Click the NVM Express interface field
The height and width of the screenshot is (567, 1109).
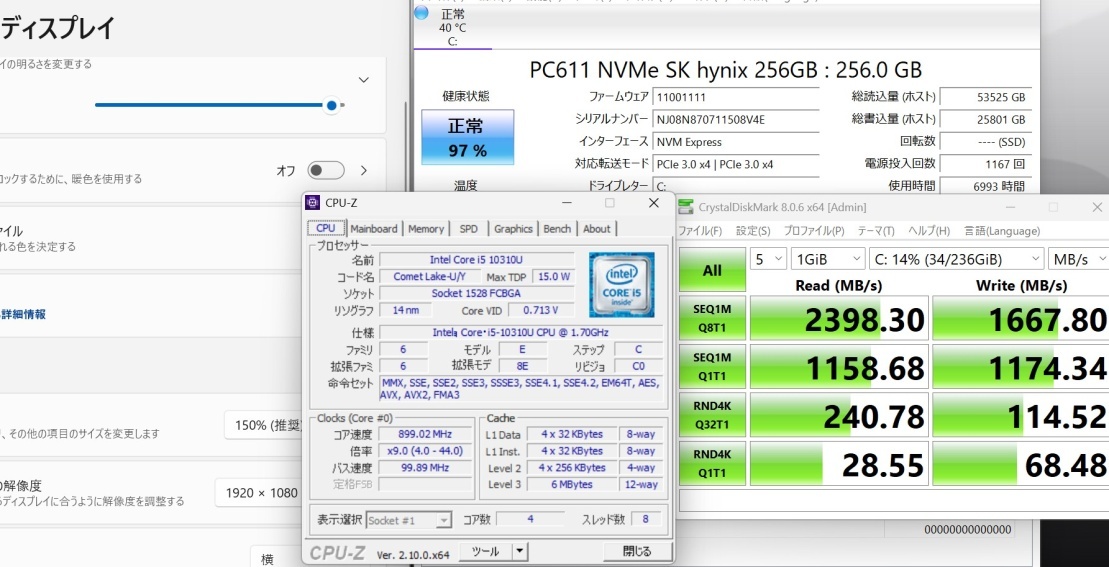(x=736, y=142)
